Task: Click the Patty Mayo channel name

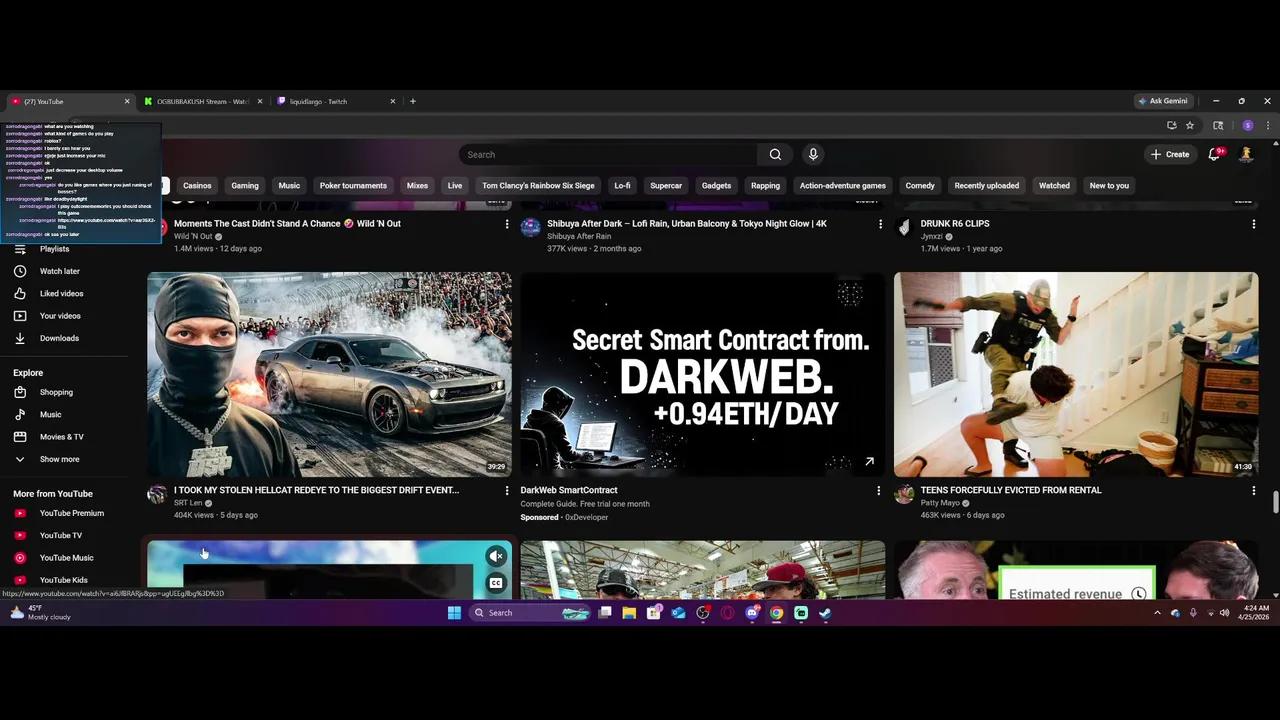Action: point(940,503)
